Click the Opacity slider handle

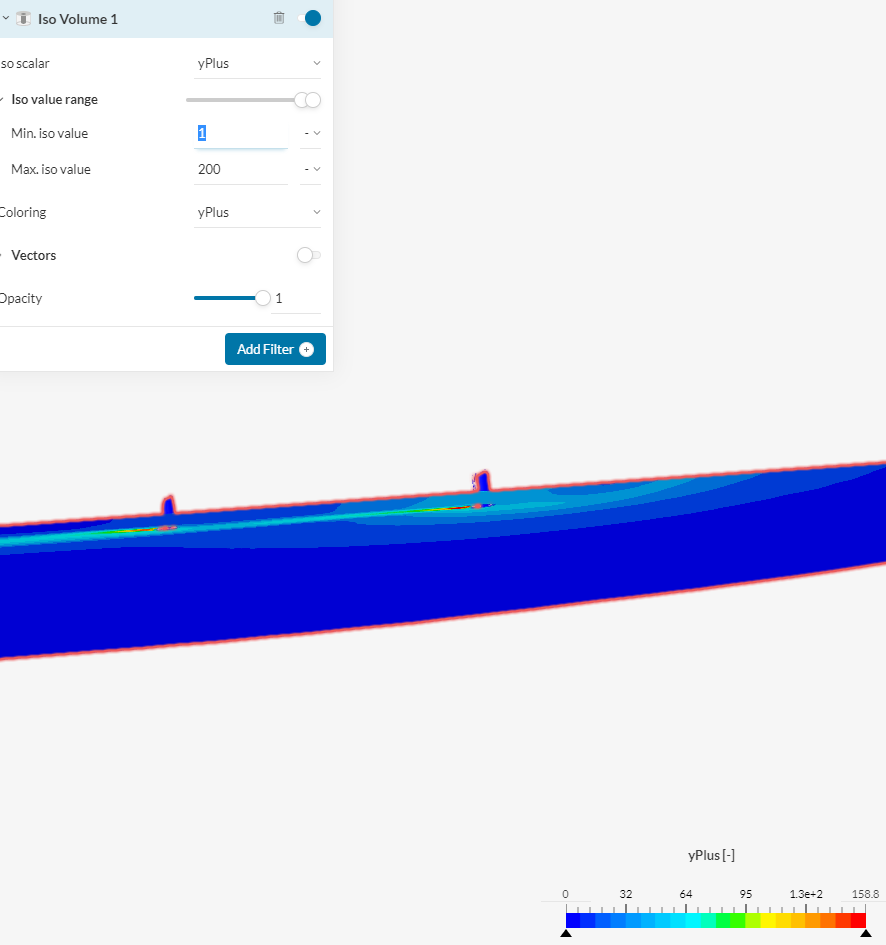(263, 298)
